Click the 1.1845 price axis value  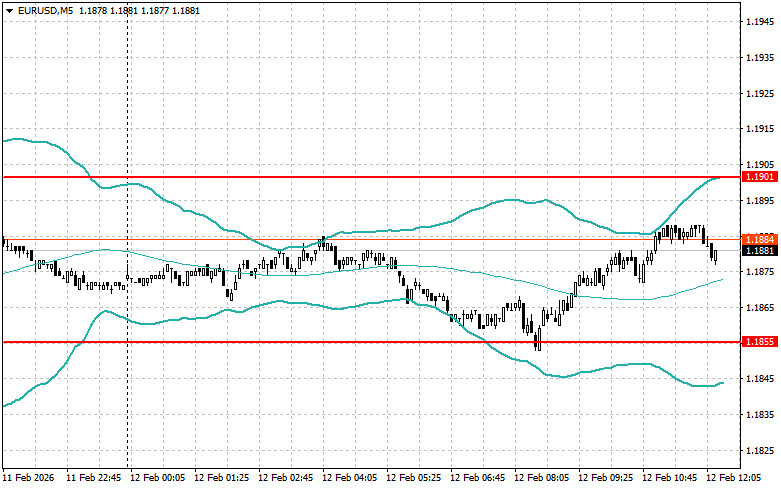click(760, 379)
